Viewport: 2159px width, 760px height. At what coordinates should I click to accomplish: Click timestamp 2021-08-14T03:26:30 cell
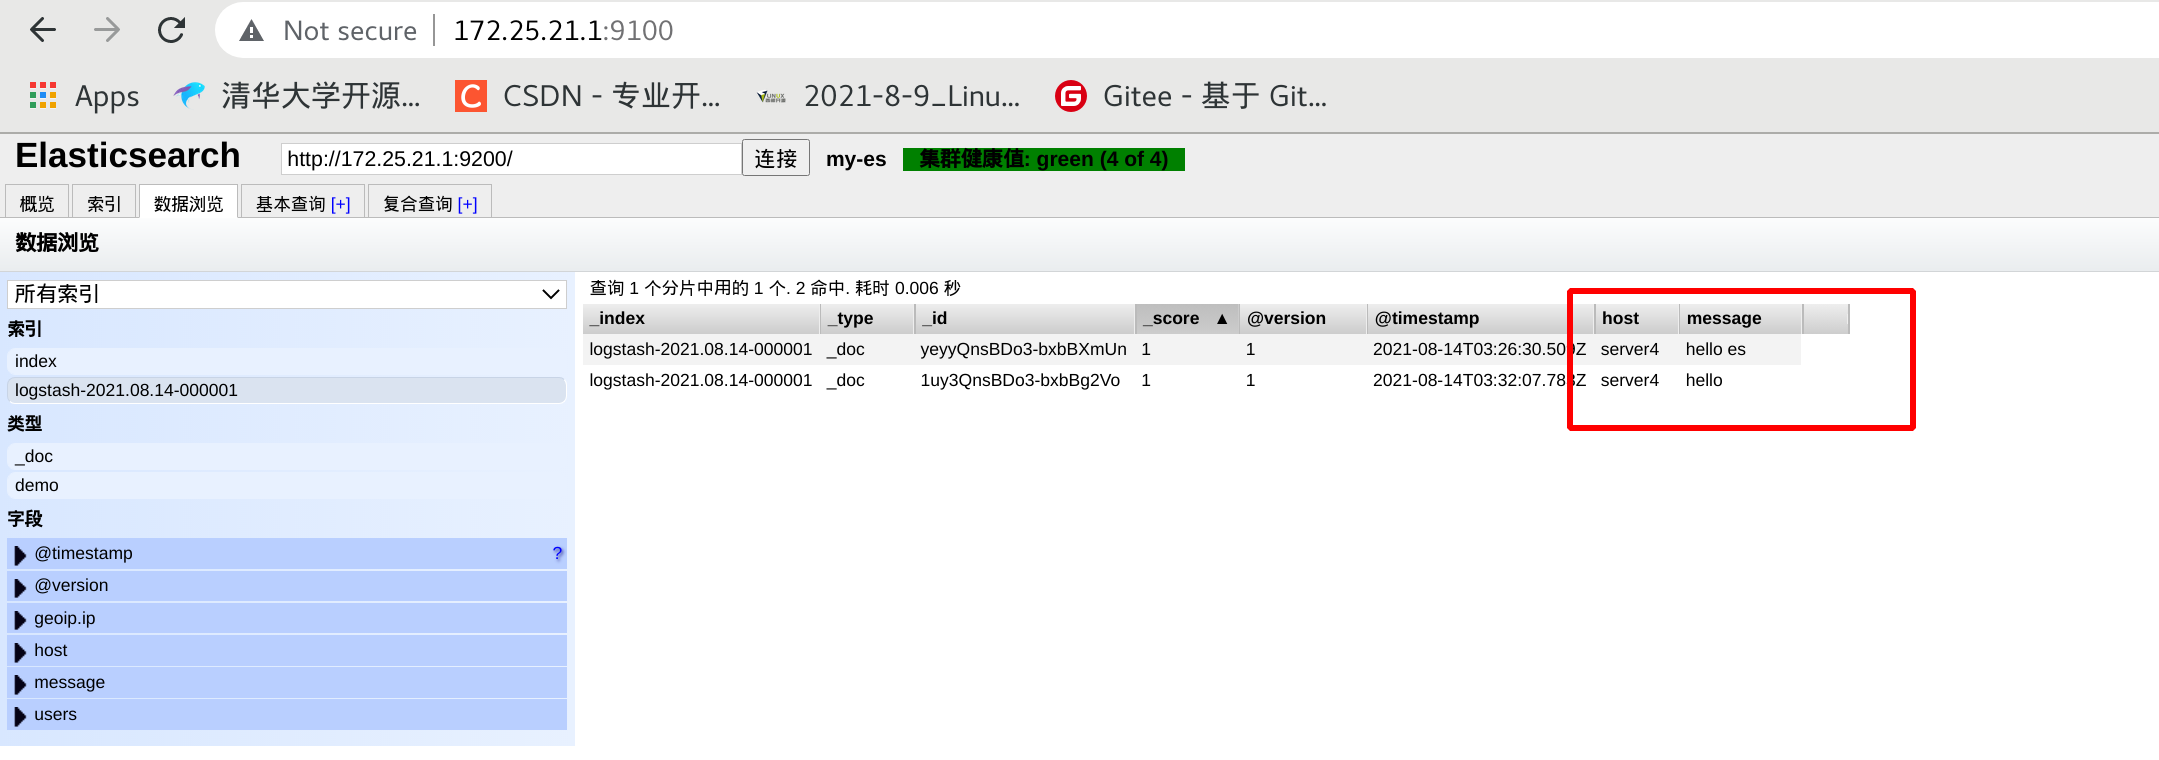[x=1480, y=349]
